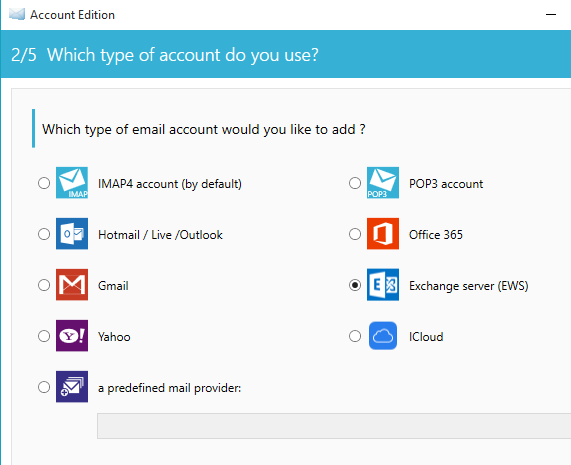Image resolution: width=571 pixels, height=465 pixels.
Task: Select the Yahoo radio button
Action: pos(44,336)
